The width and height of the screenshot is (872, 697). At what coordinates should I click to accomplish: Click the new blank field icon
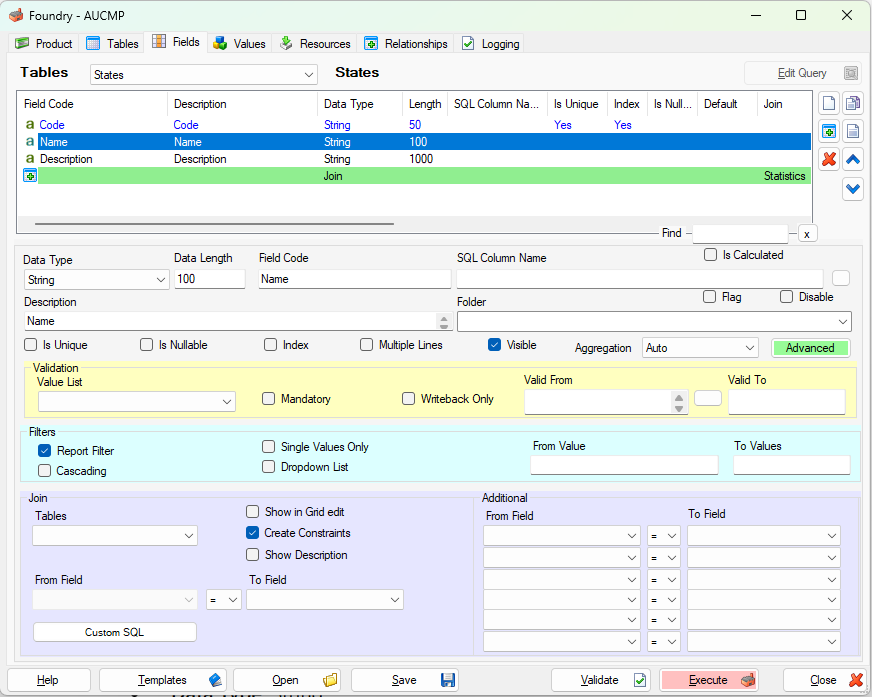pyautogui.click(x=829, y=103)
